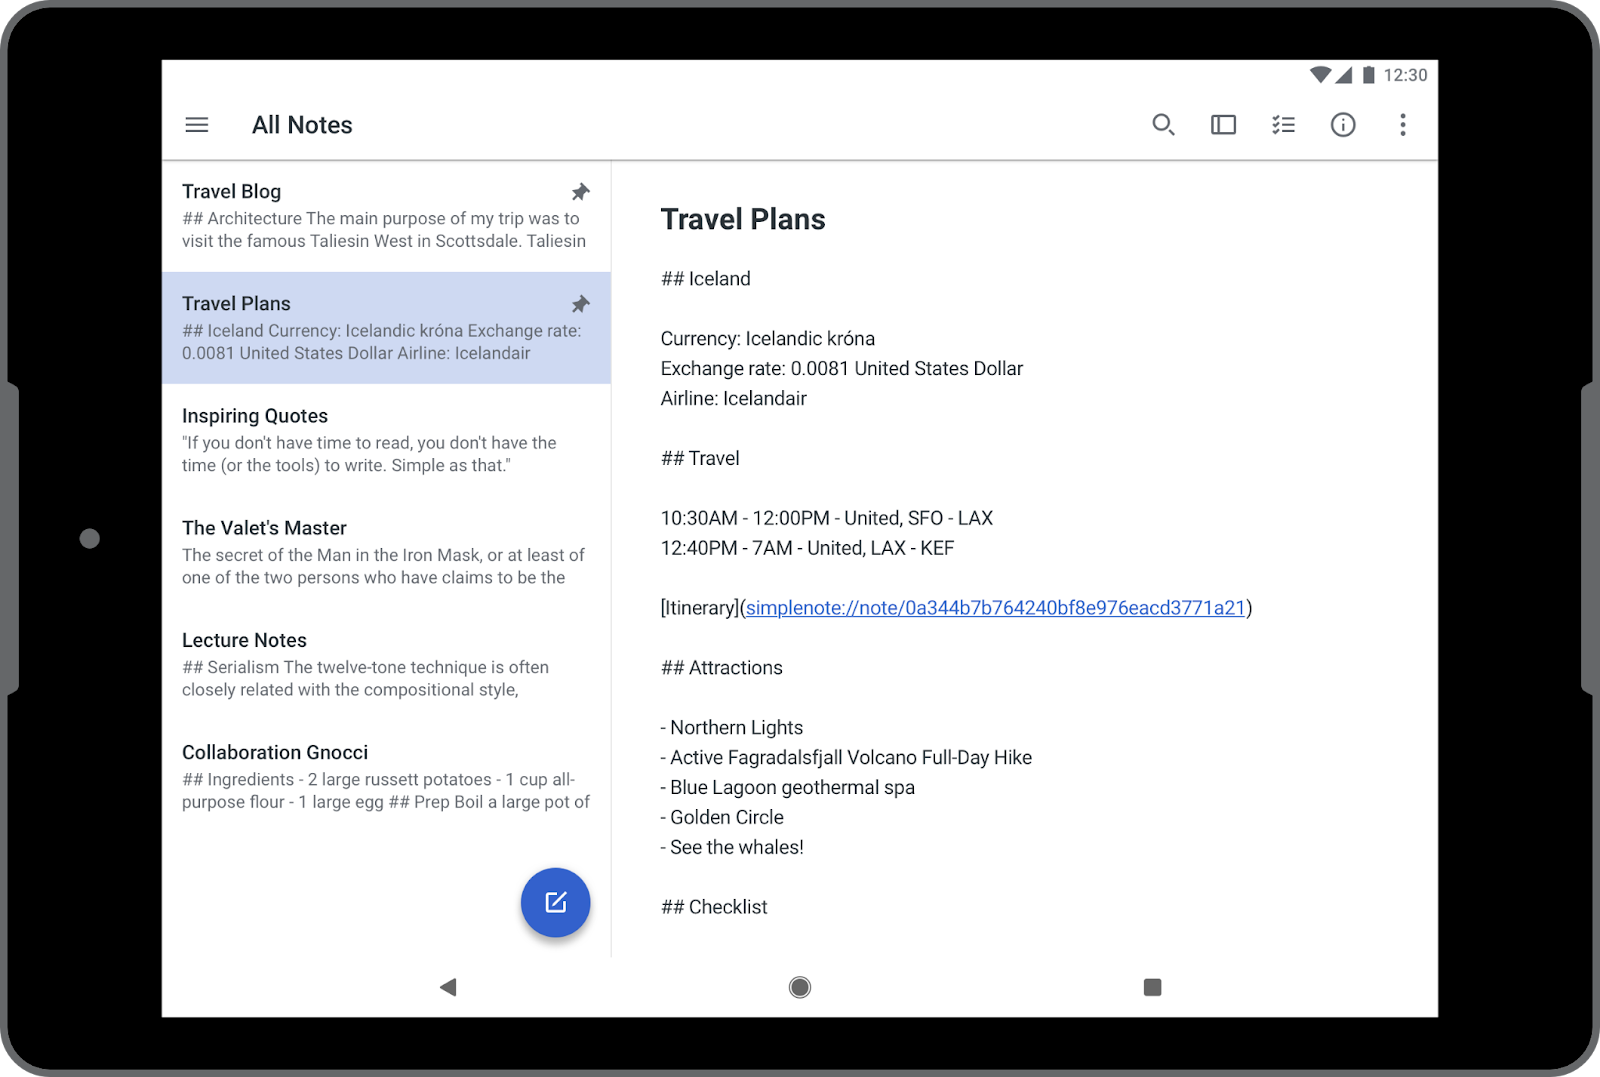Click the 'Currency: Icelandic króna' line

(768, 339)
